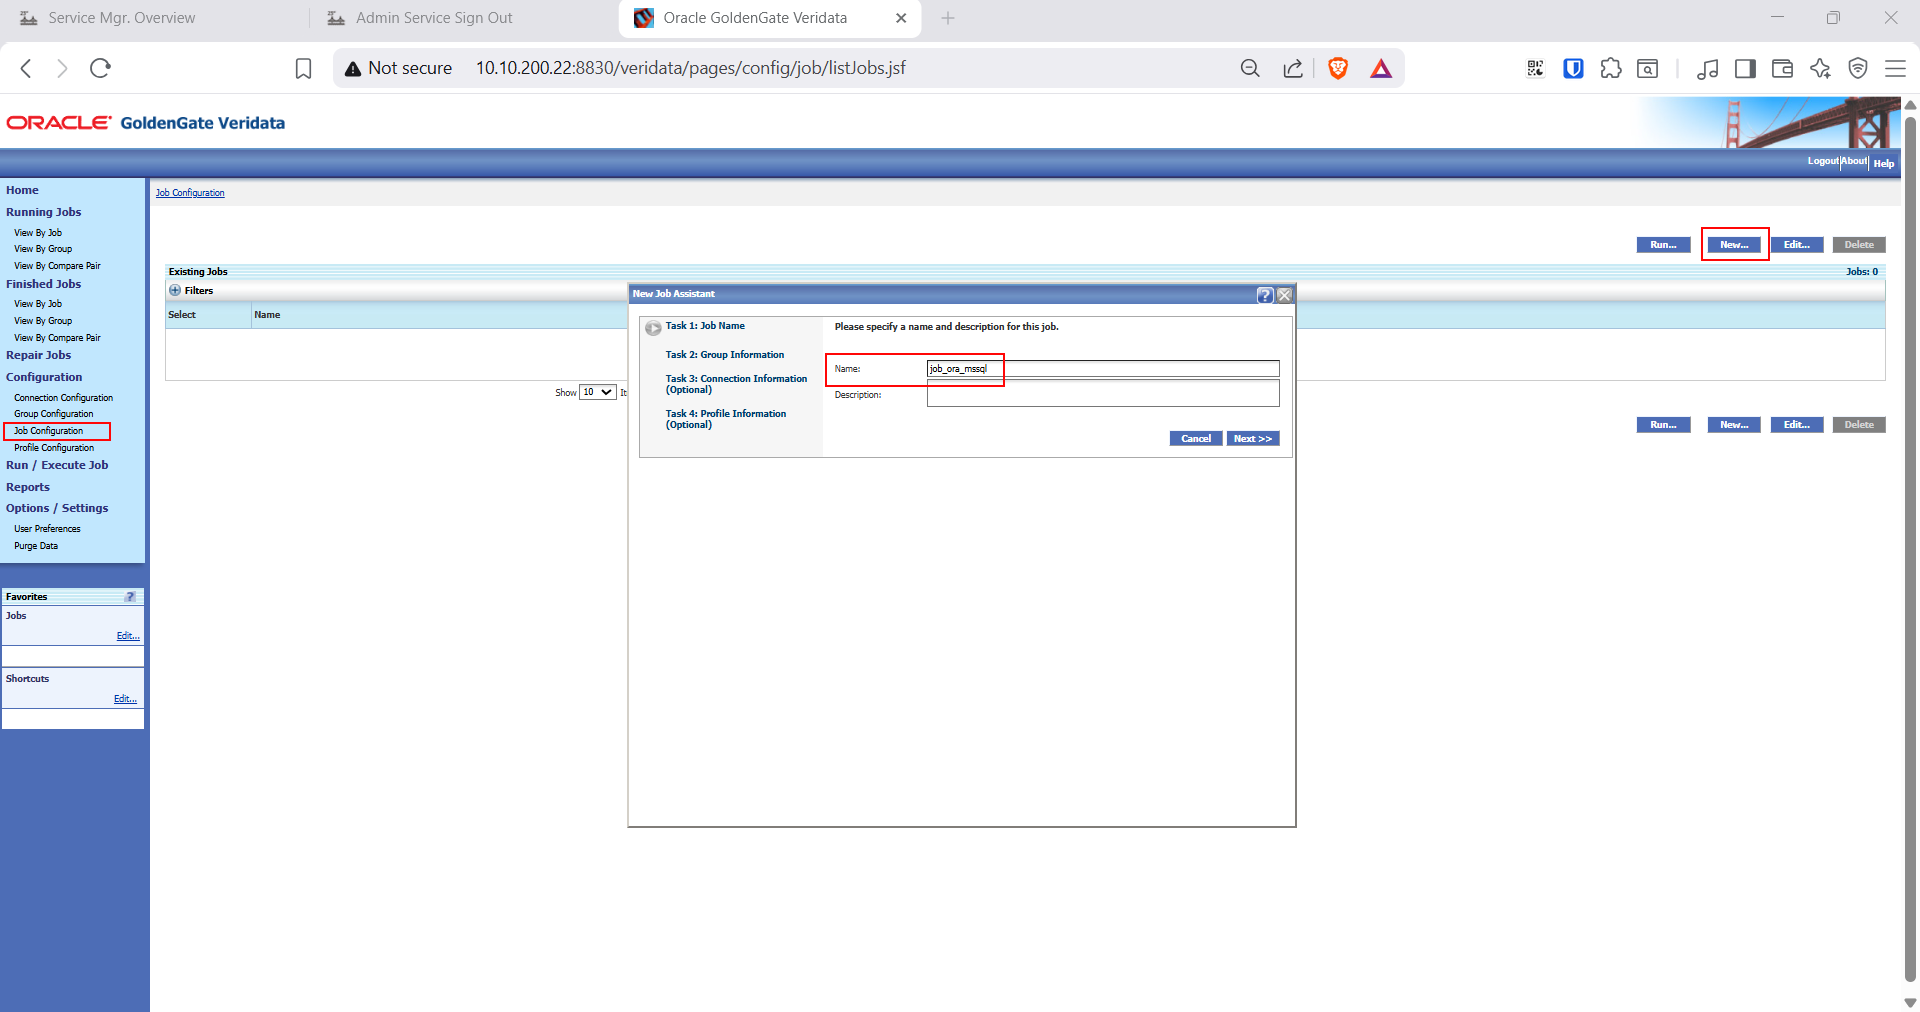Open Job Configuration in the sidebar

48,431
